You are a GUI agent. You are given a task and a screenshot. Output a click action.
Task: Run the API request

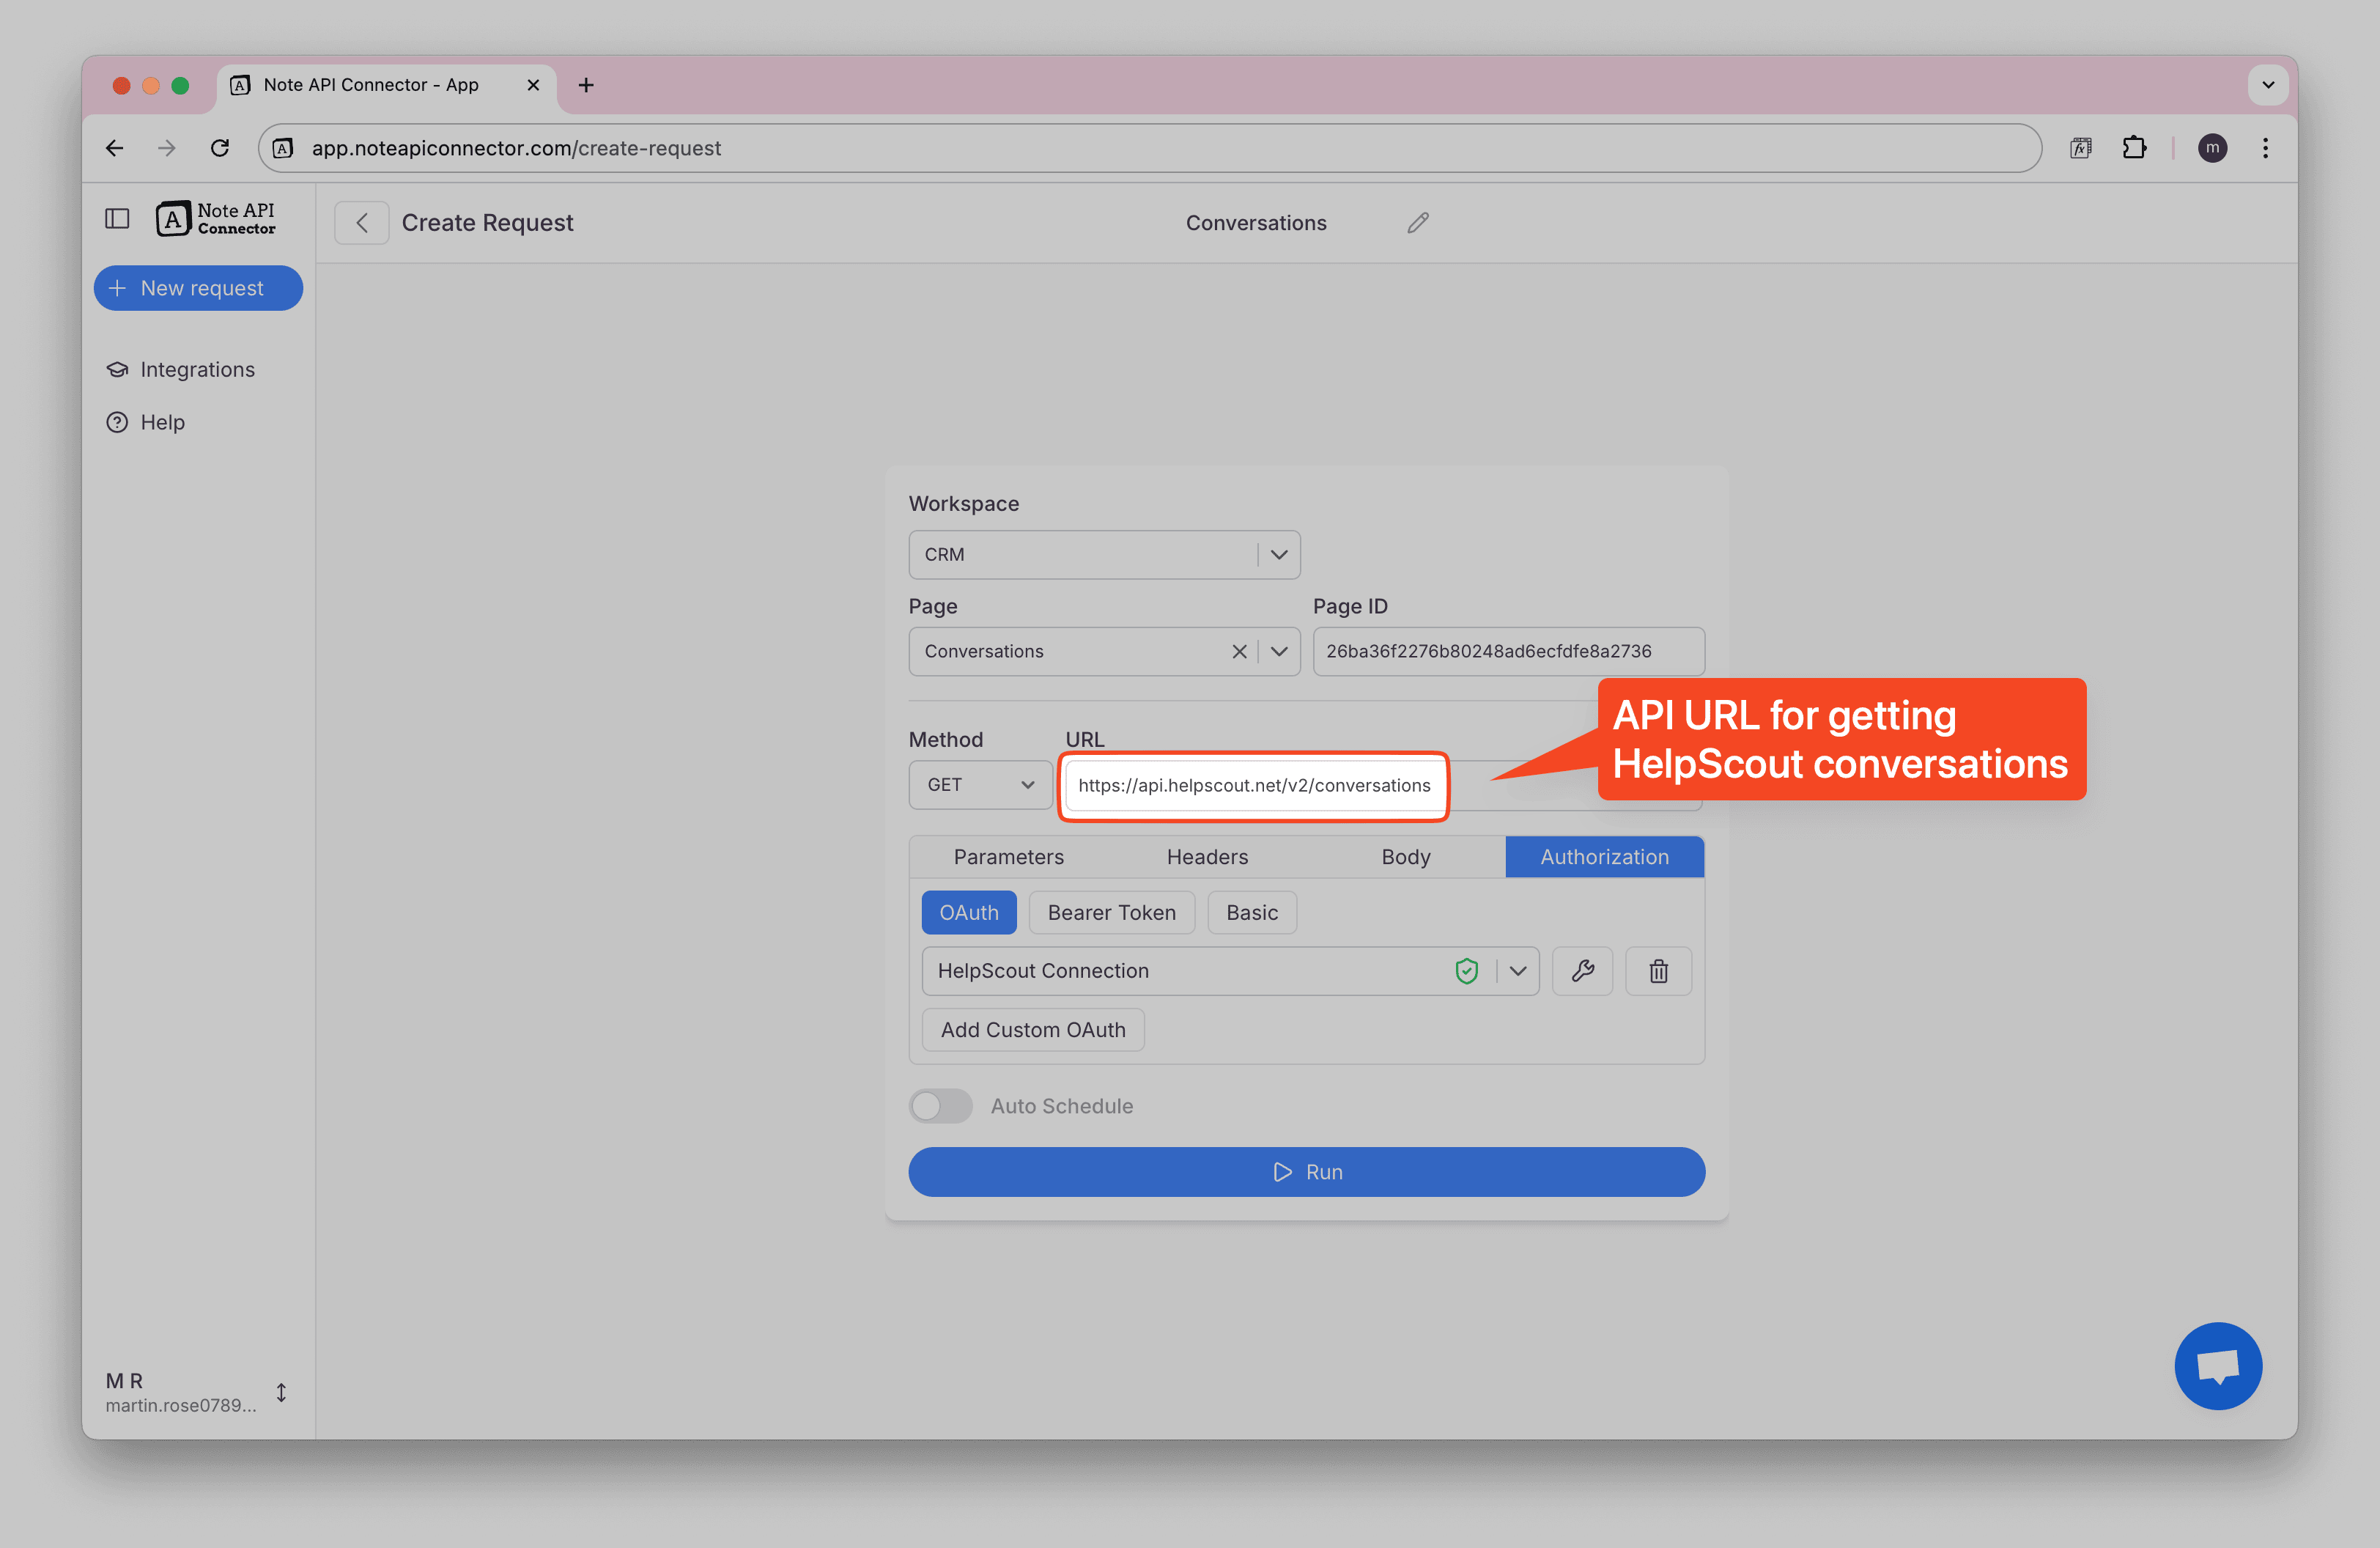click(x=1306, y=1171)
